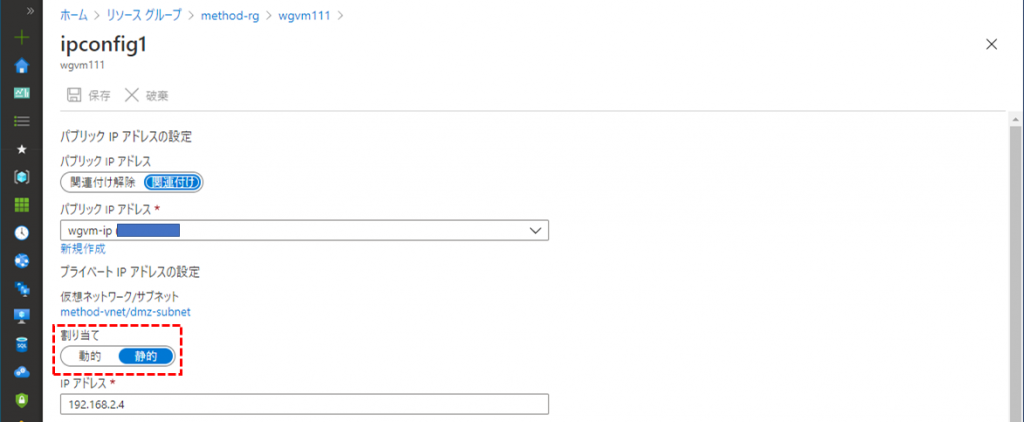Click the green plus Create resource icon

pos(22,37)
